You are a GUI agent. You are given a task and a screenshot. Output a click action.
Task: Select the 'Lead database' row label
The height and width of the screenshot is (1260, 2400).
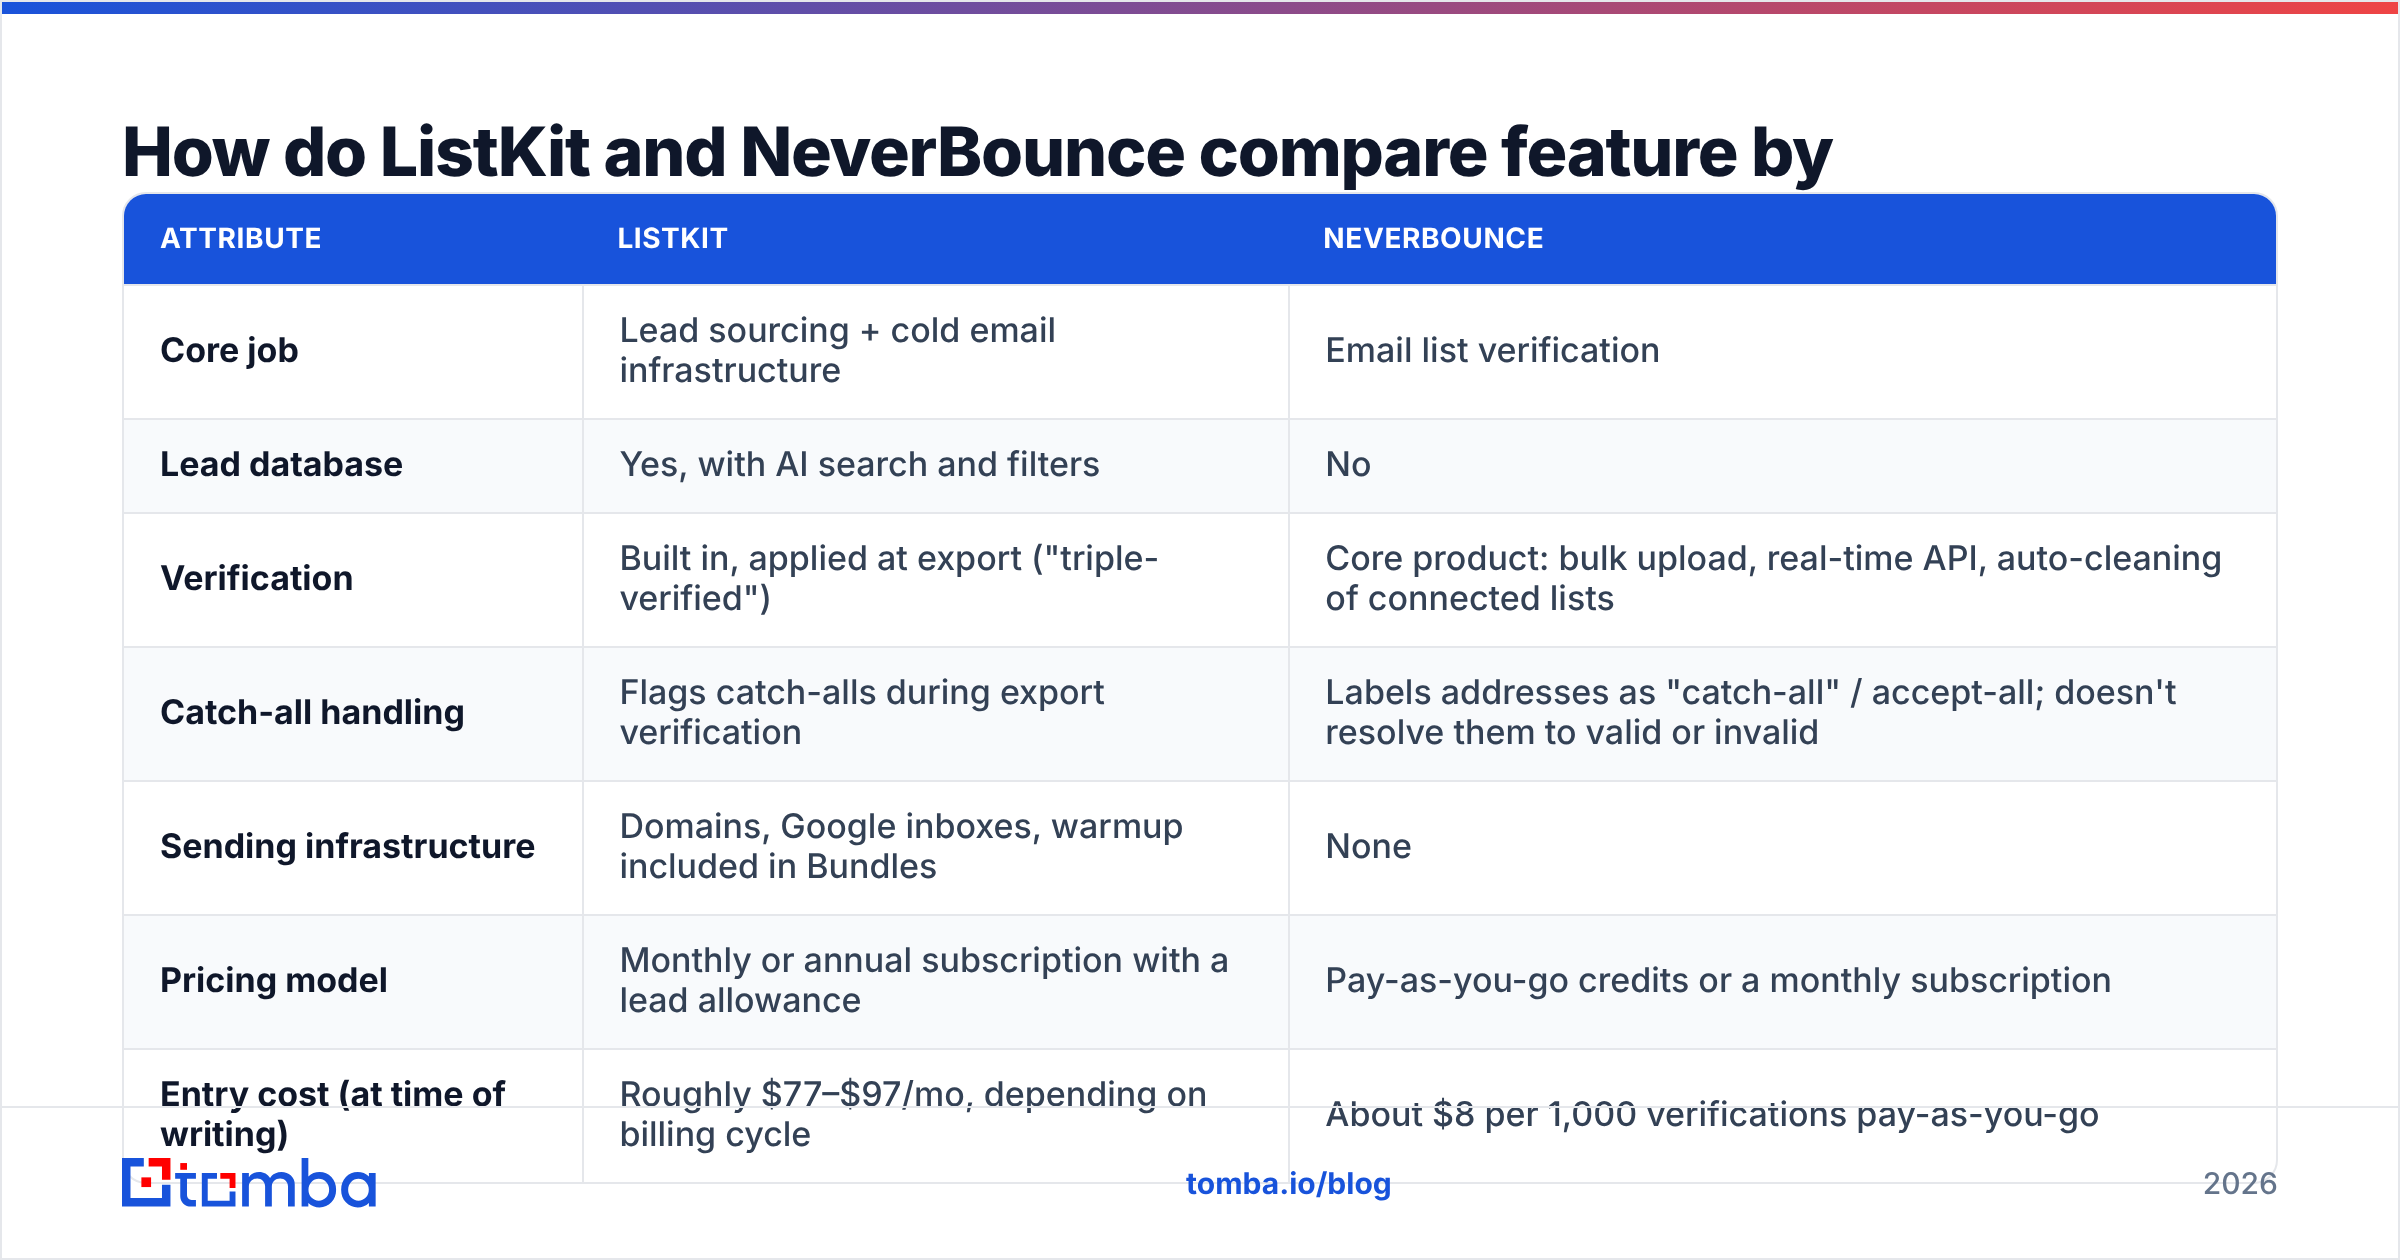pos(281,465)
